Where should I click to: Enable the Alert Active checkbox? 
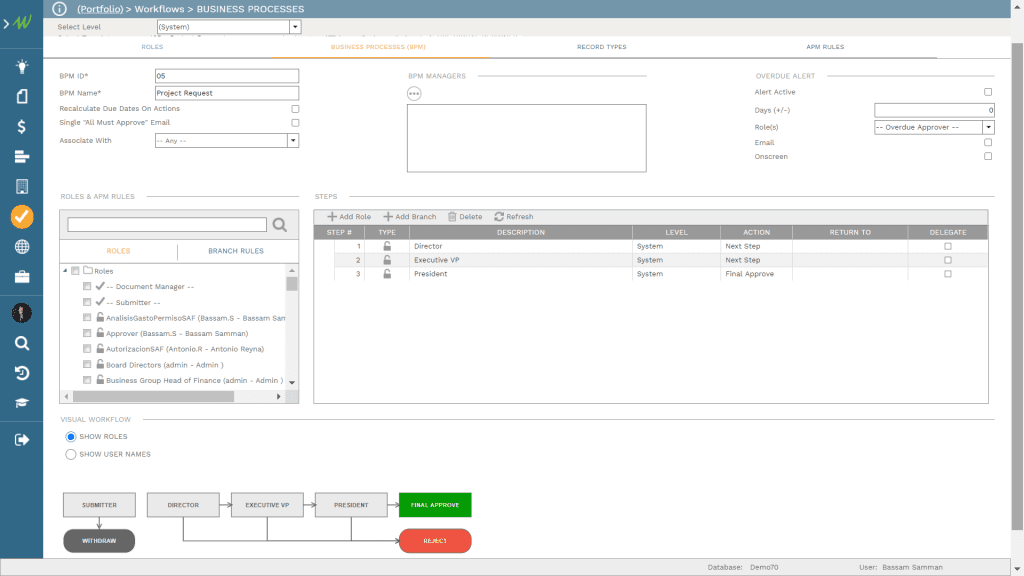[988, 92]
